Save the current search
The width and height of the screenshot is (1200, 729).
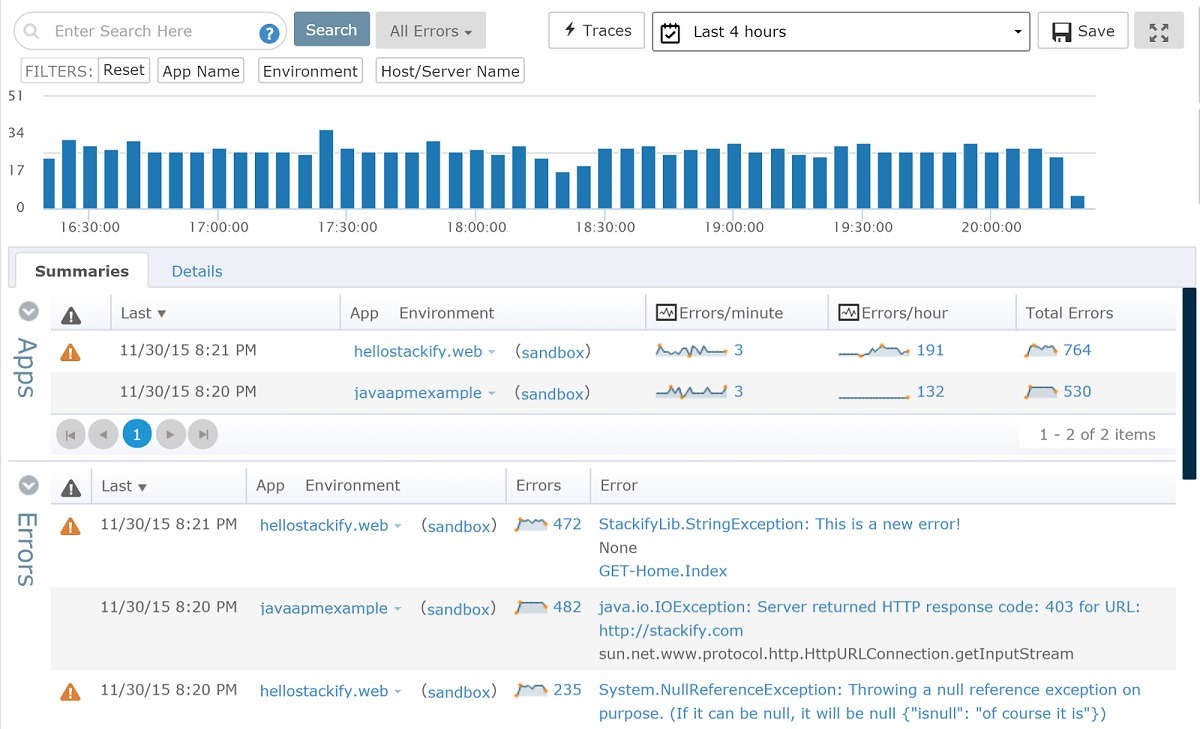(1083, 31)
